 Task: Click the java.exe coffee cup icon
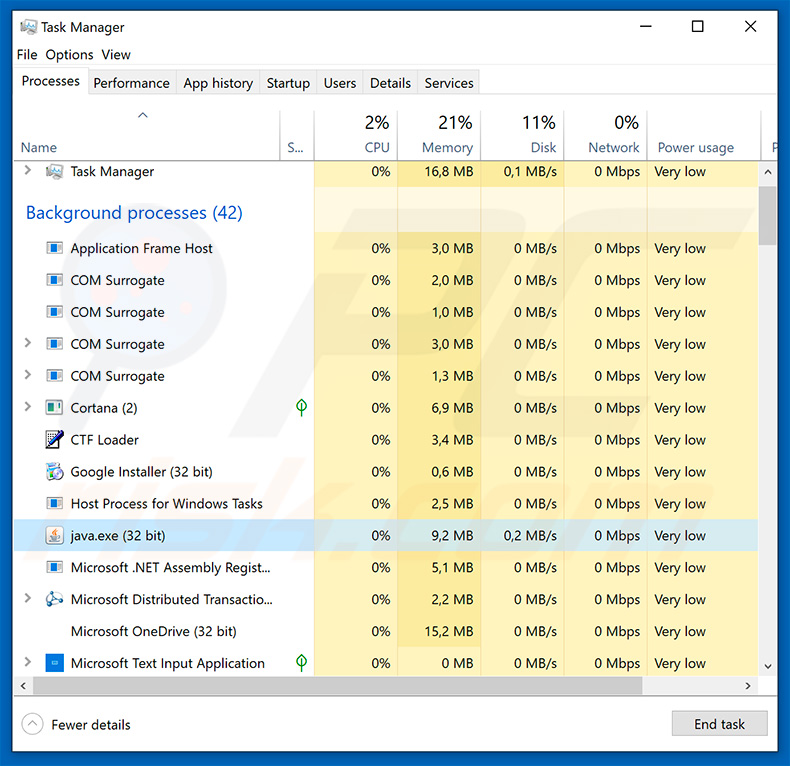[54, 535]
